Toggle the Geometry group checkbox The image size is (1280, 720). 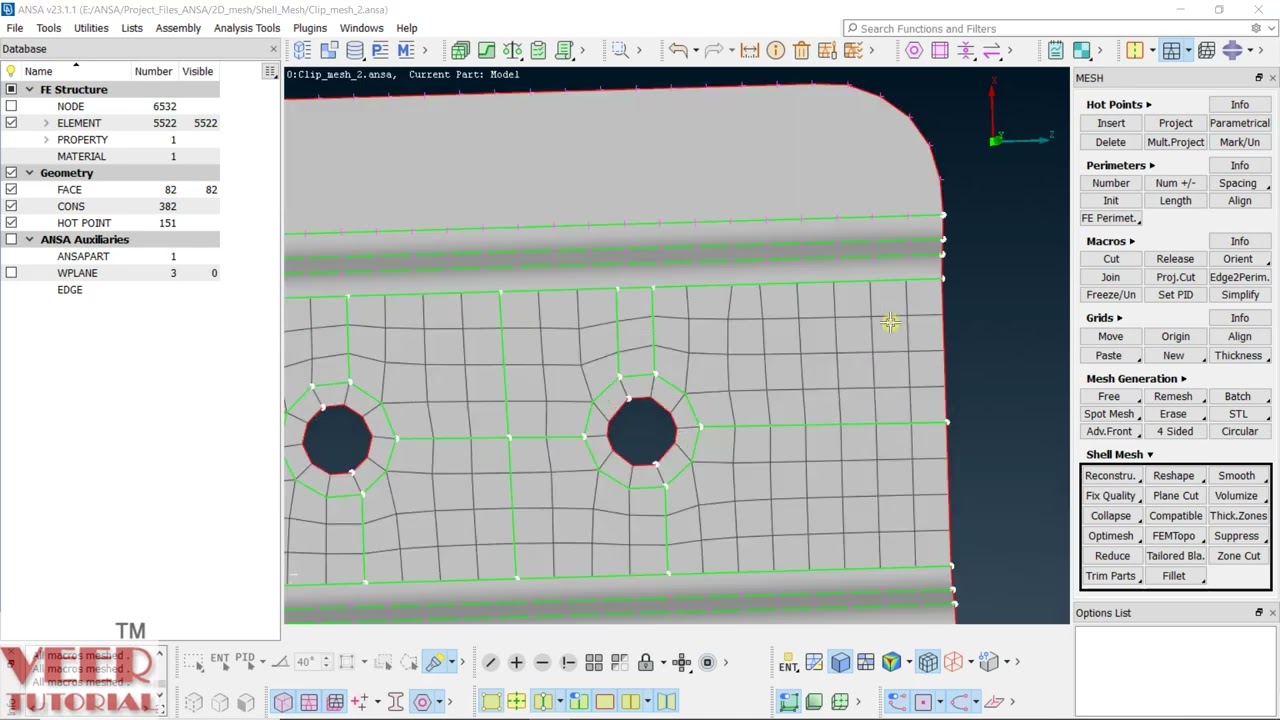(11, 173)
